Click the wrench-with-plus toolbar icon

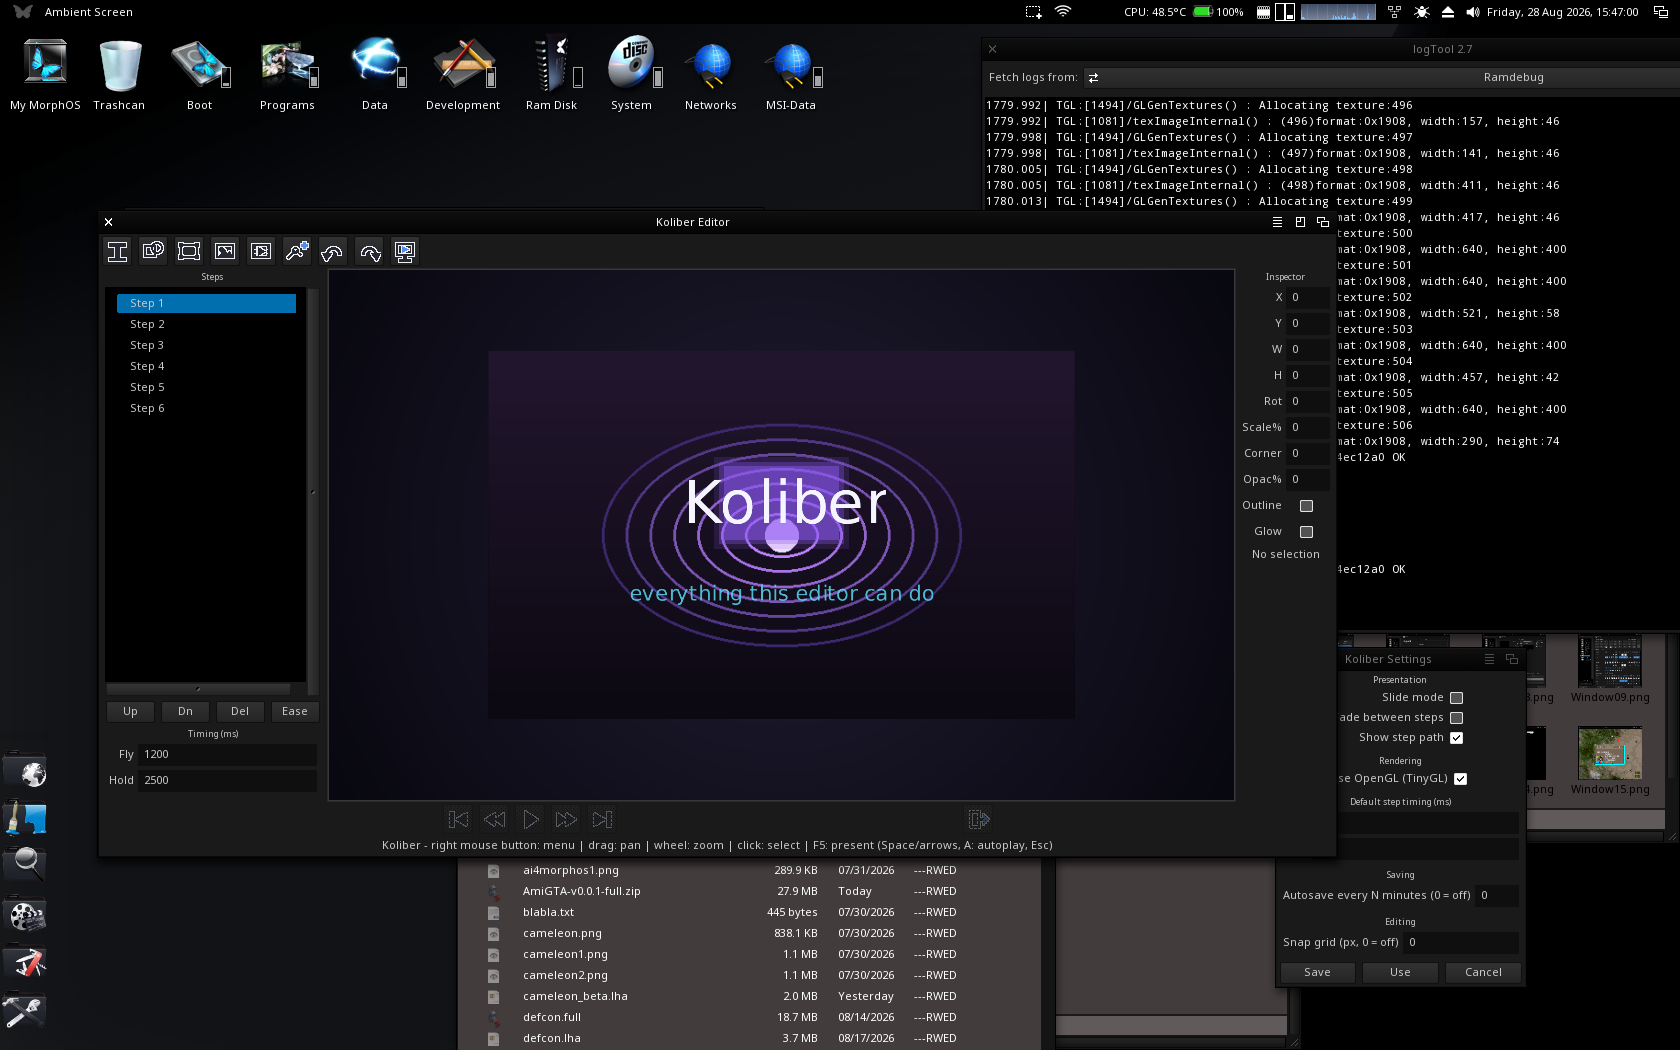[x=297, y=252]
